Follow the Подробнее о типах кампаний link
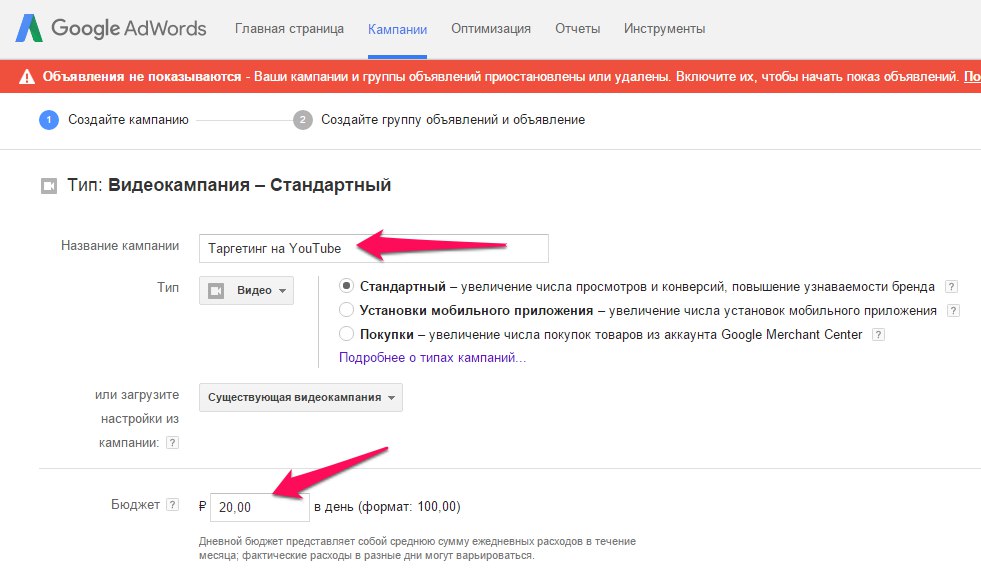 [x=432, y=358]
